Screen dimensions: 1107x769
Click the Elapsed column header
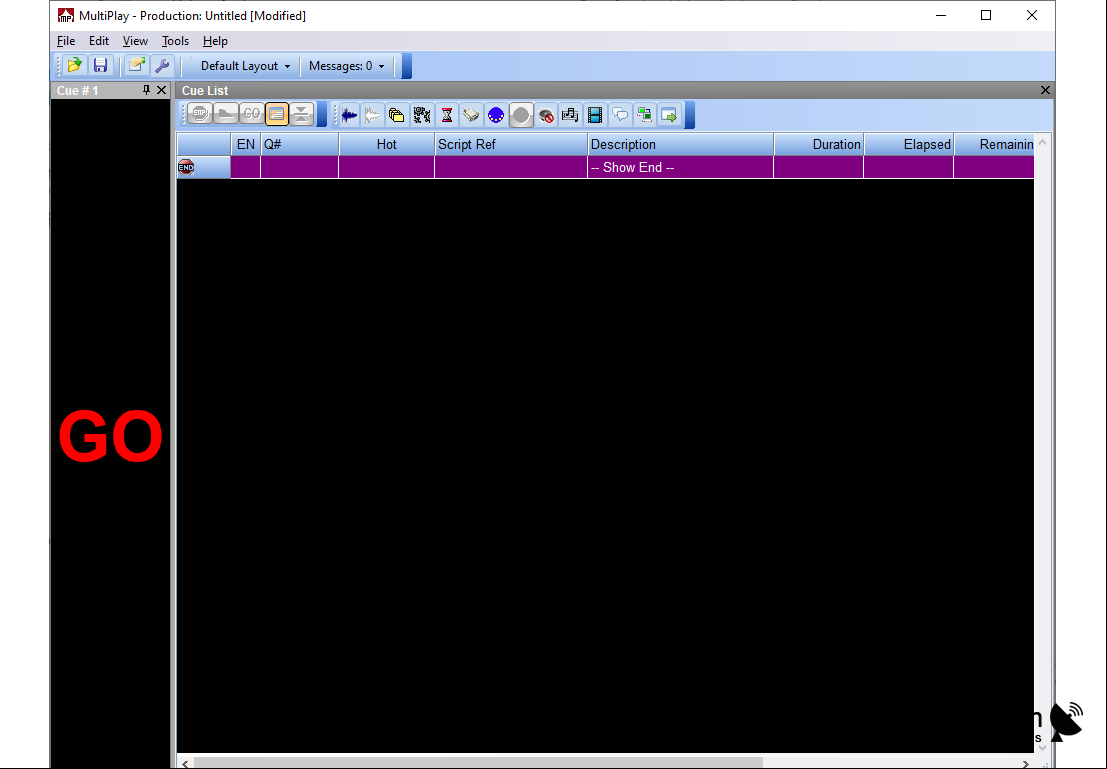point(909,144)
